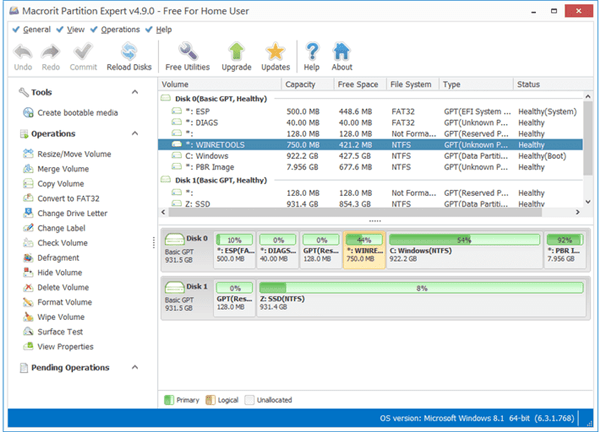Open the Help menu
The width and height of the screenshot is (600, 432).
point(159,29)
